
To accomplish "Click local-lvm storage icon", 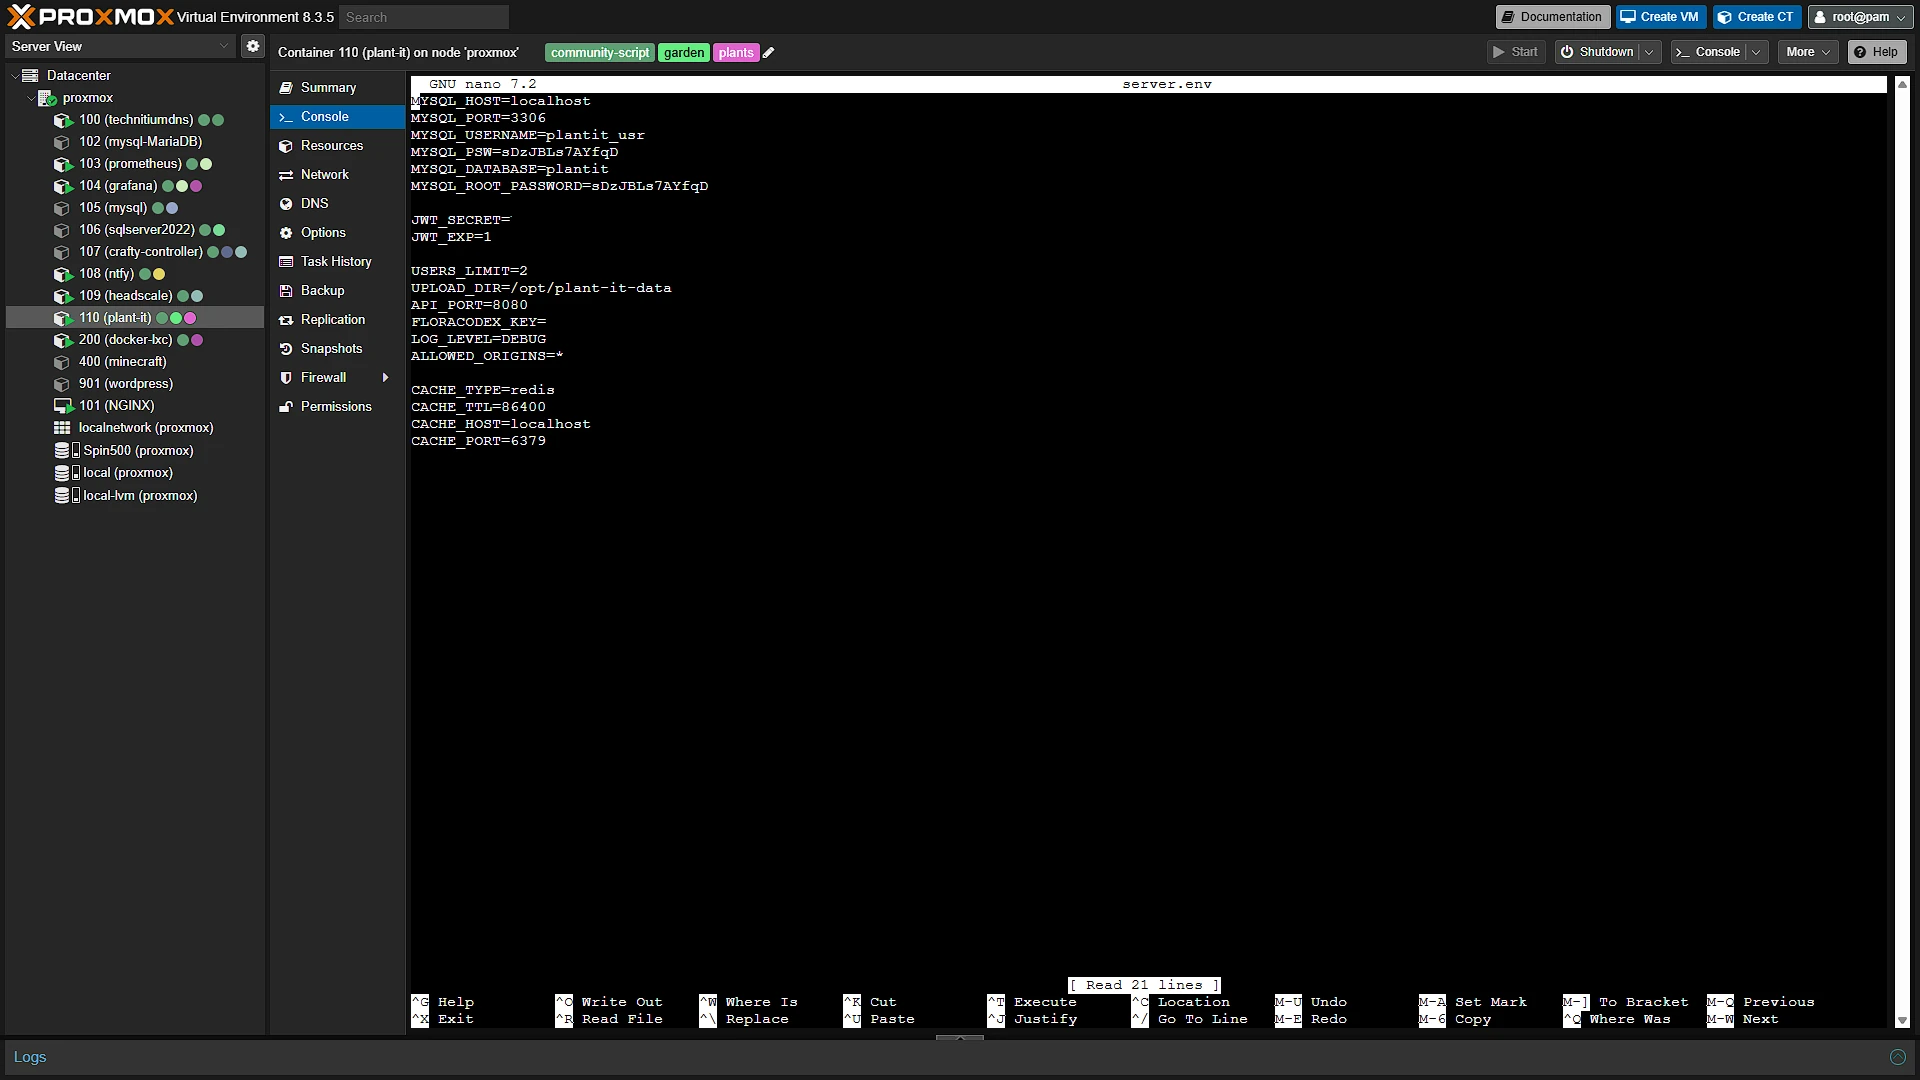I will coord(67,496).
